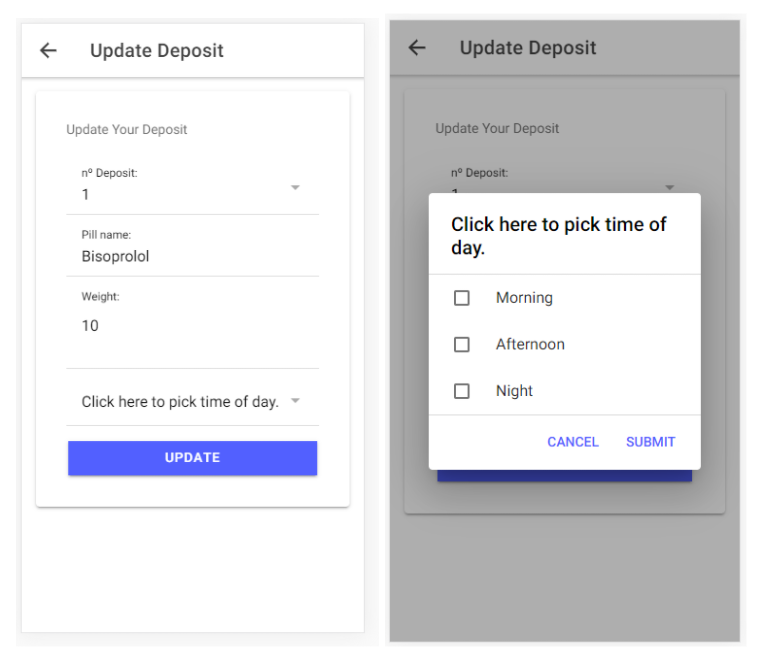The image size is (760, 664).
Task: Click the blue UPDATE button
Action: click(x=192, y=458)
